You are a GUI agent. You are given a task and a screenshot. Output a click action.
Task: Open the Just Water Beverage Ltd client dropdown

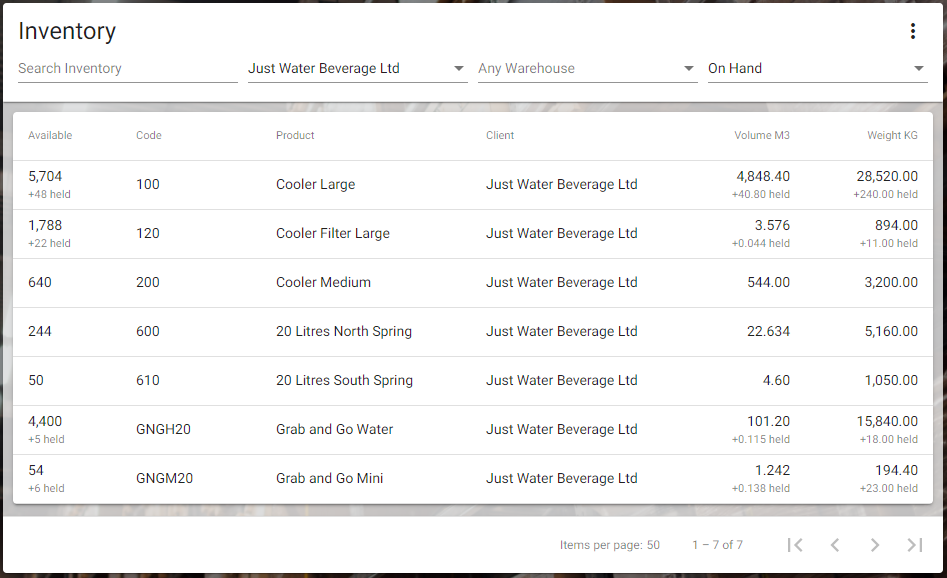[358, 68]
